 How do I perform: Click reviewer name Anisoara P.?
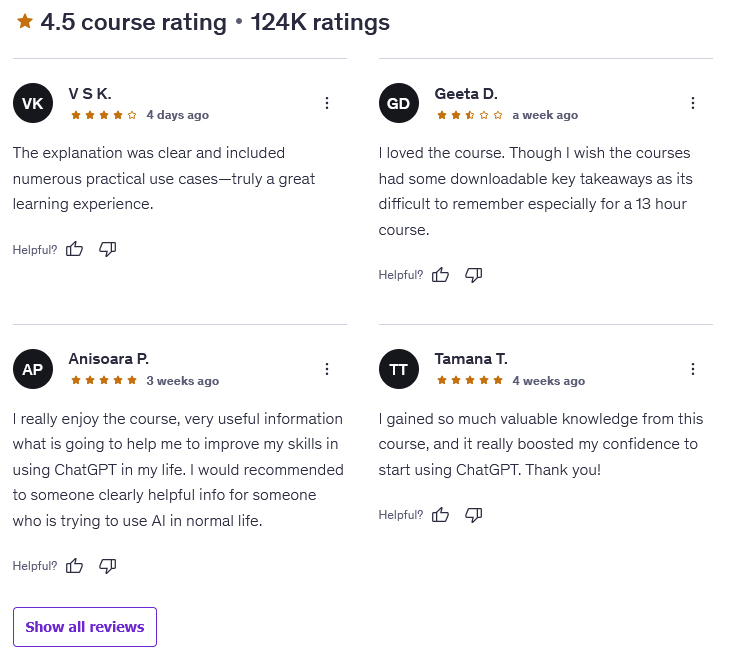point(109,358)
